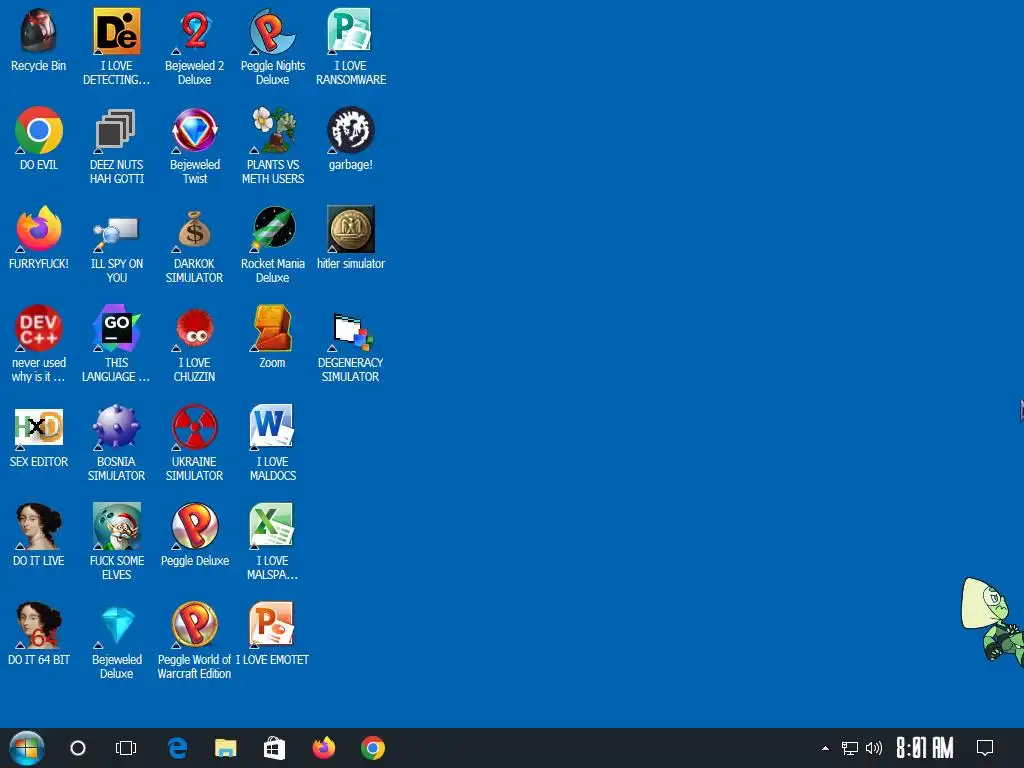Open the Action Center notifications icon

point(985,748)
